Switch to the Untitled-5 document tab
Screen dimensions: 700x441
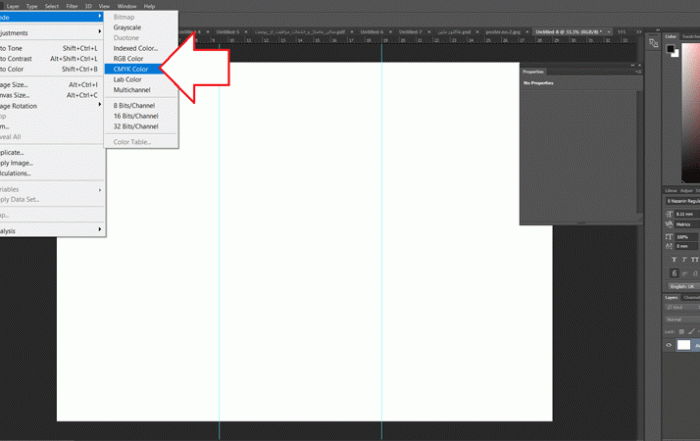[228, 32]
